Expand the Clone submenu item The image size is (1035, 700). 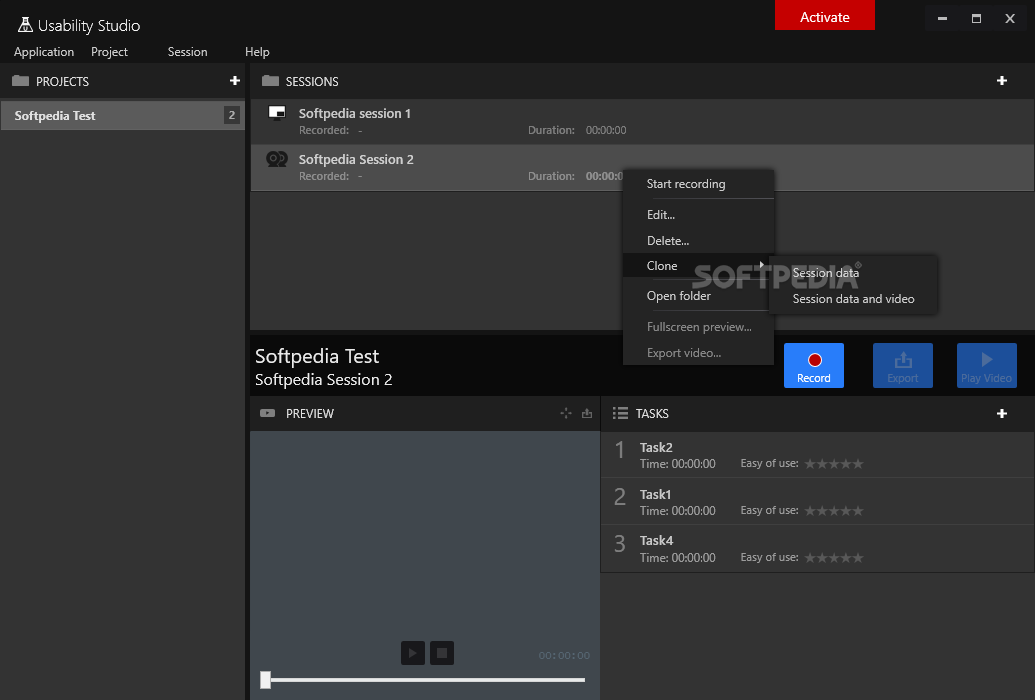pos(698,265)
